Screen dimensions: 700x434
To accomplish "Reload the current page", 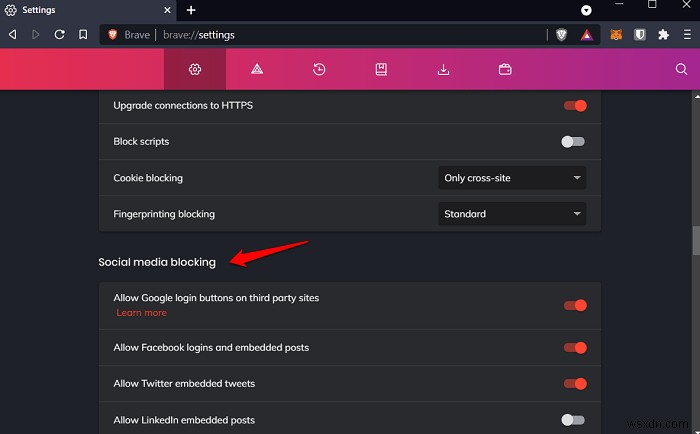I will (60, 34).
